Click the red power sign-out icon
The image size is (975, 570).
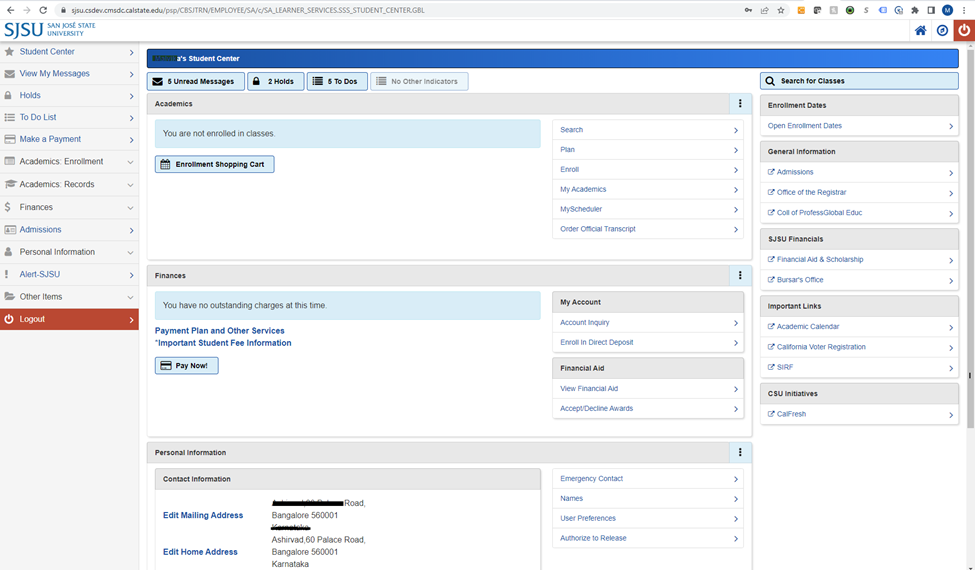coord(964,30)
